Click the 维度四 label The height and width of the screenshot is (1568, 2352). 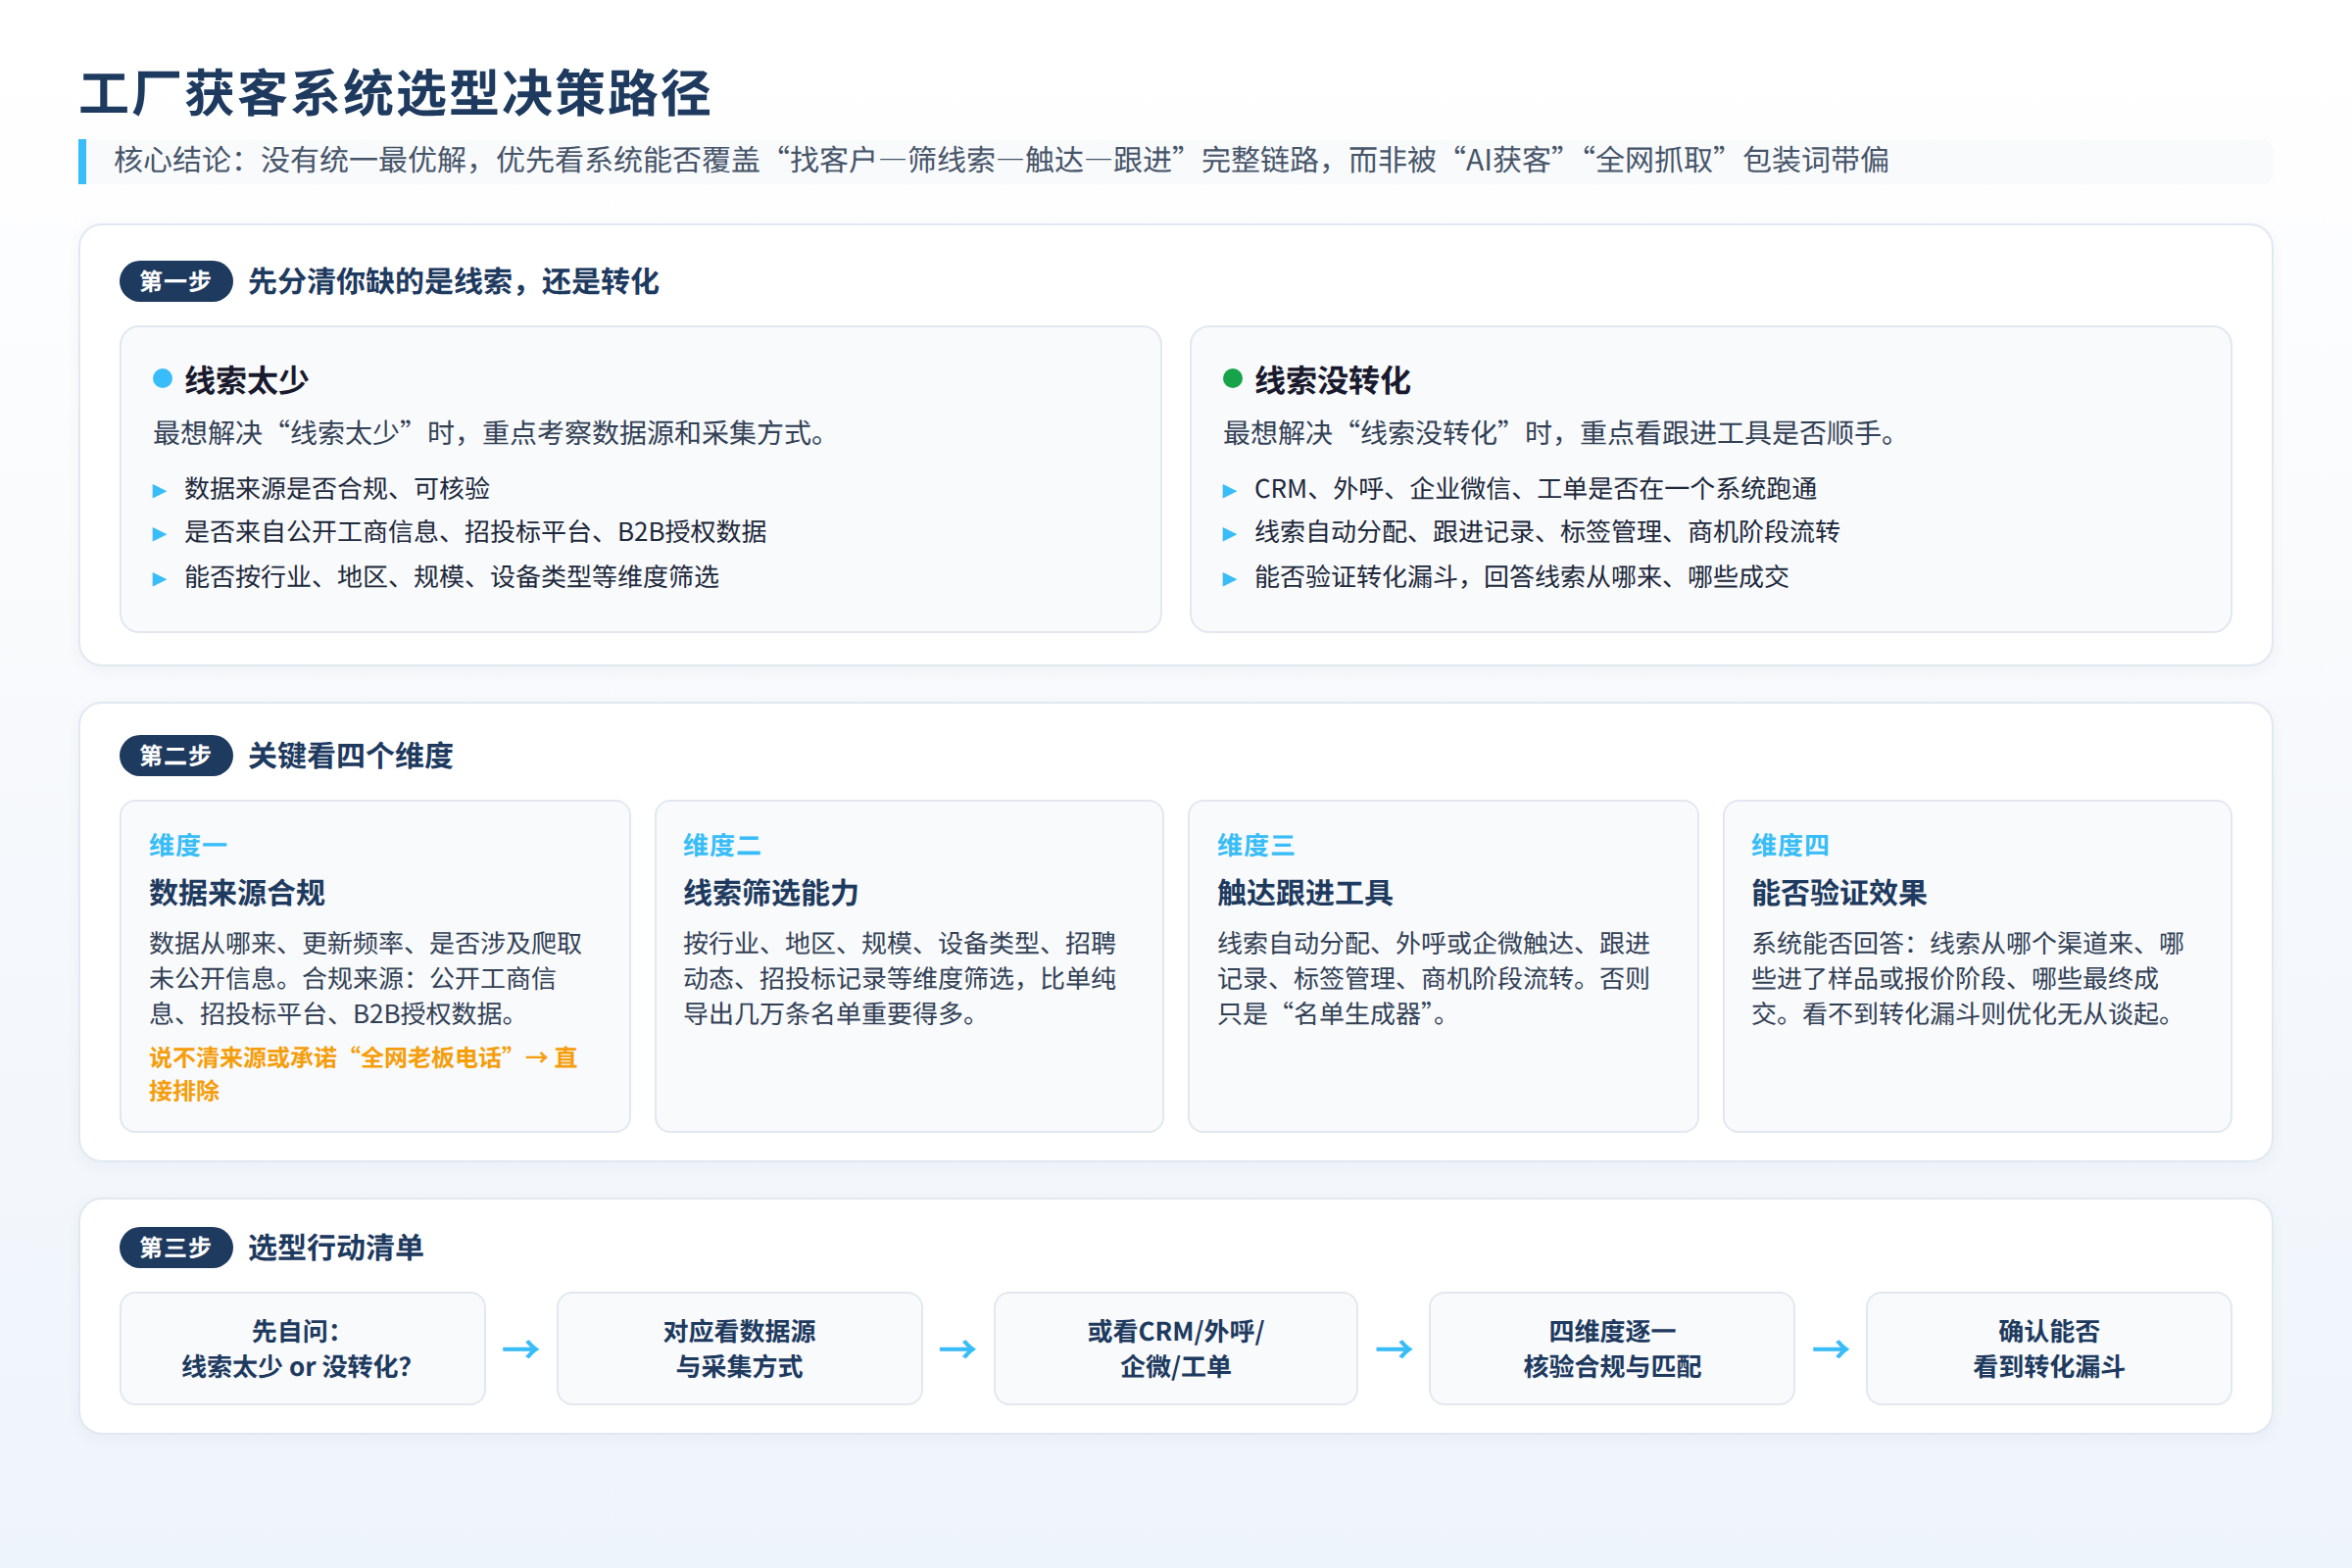coord(1790,845)
